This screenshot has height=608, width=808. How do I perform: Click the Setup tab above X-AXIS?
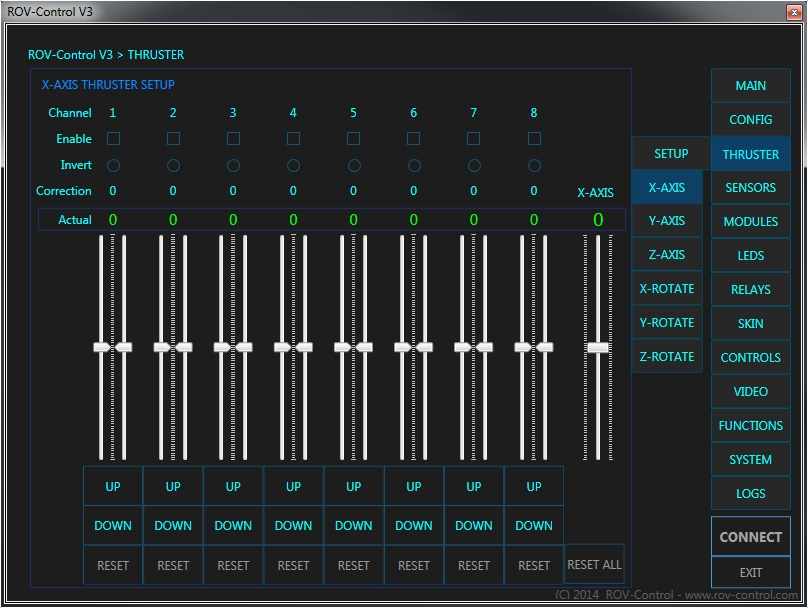pos(671,154)
